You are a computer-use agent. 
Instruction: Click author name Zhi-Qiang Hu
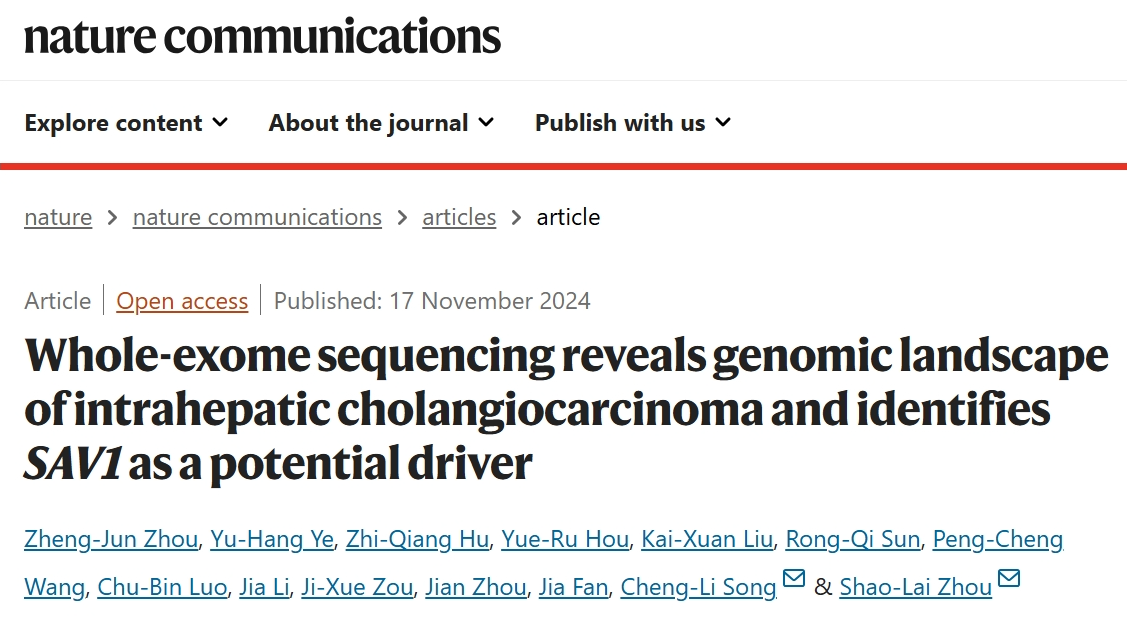coord(418,539)
